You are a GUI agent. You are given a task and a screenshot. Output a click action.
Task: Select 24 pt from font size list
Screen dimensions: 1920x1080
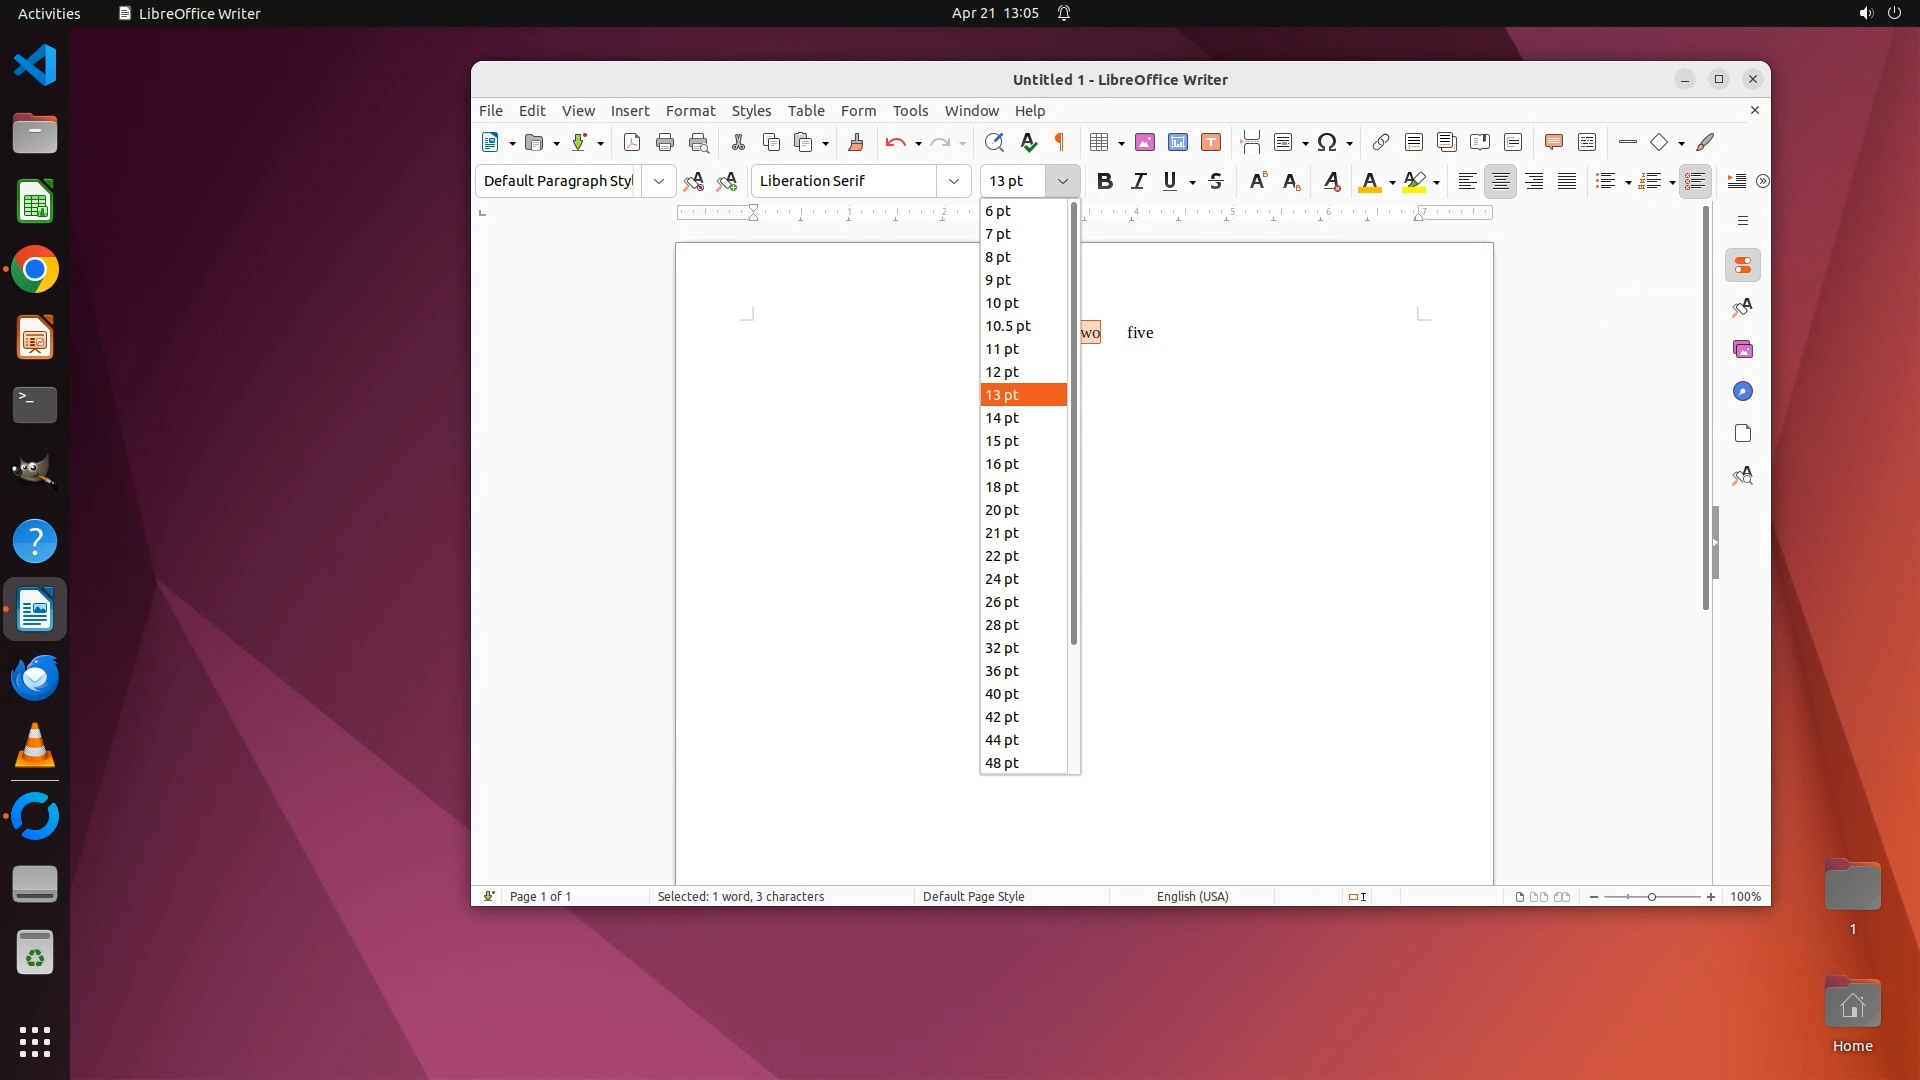[x=1002, y=579]
